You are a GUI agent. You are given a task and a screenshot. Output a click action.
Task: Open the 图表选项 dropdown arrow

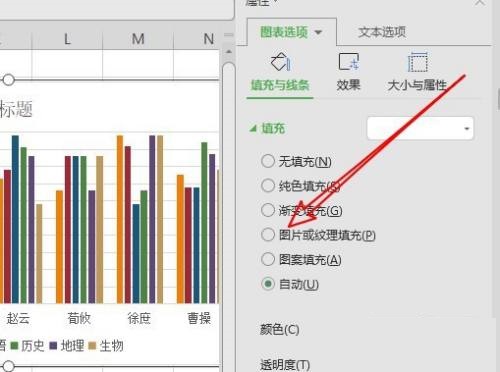[318, 32]
